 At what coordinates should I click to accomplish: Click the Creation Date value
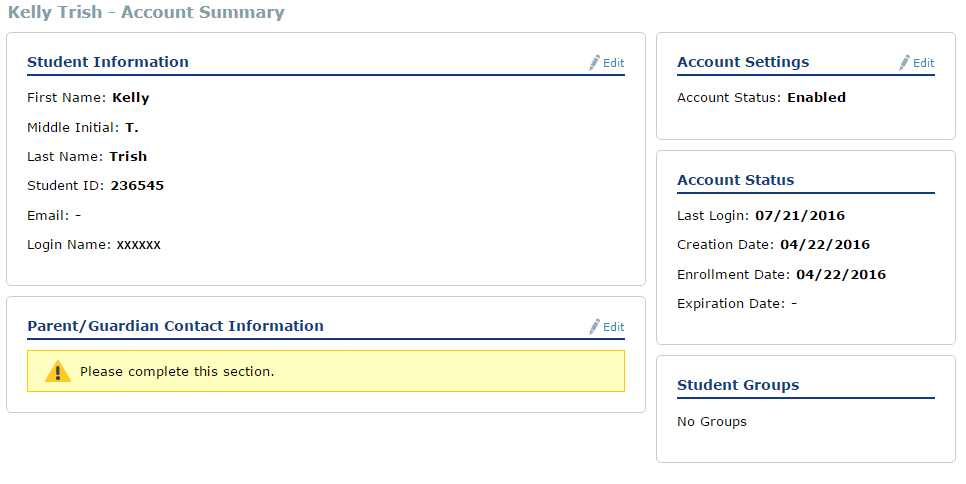[x=824, y=245]
